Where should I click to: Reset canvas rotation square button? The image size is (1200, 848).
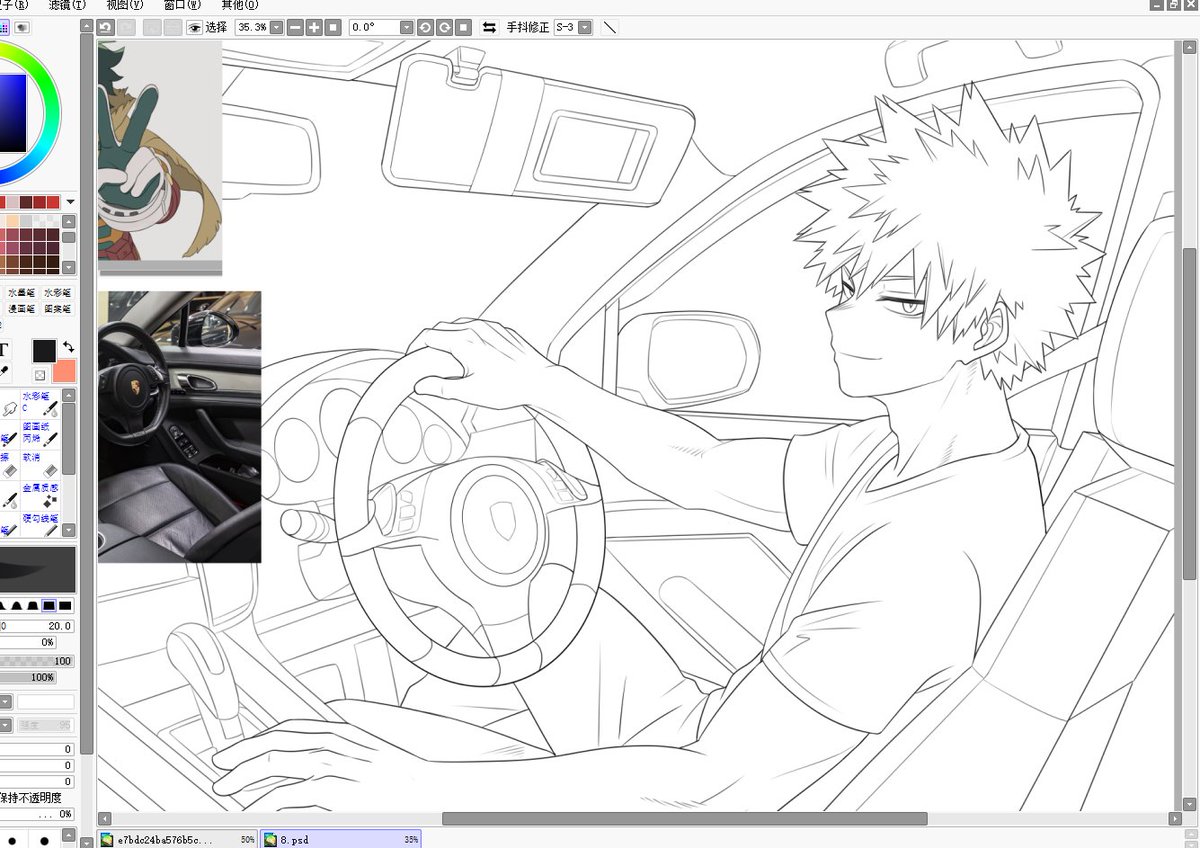(x=463, y=27)
